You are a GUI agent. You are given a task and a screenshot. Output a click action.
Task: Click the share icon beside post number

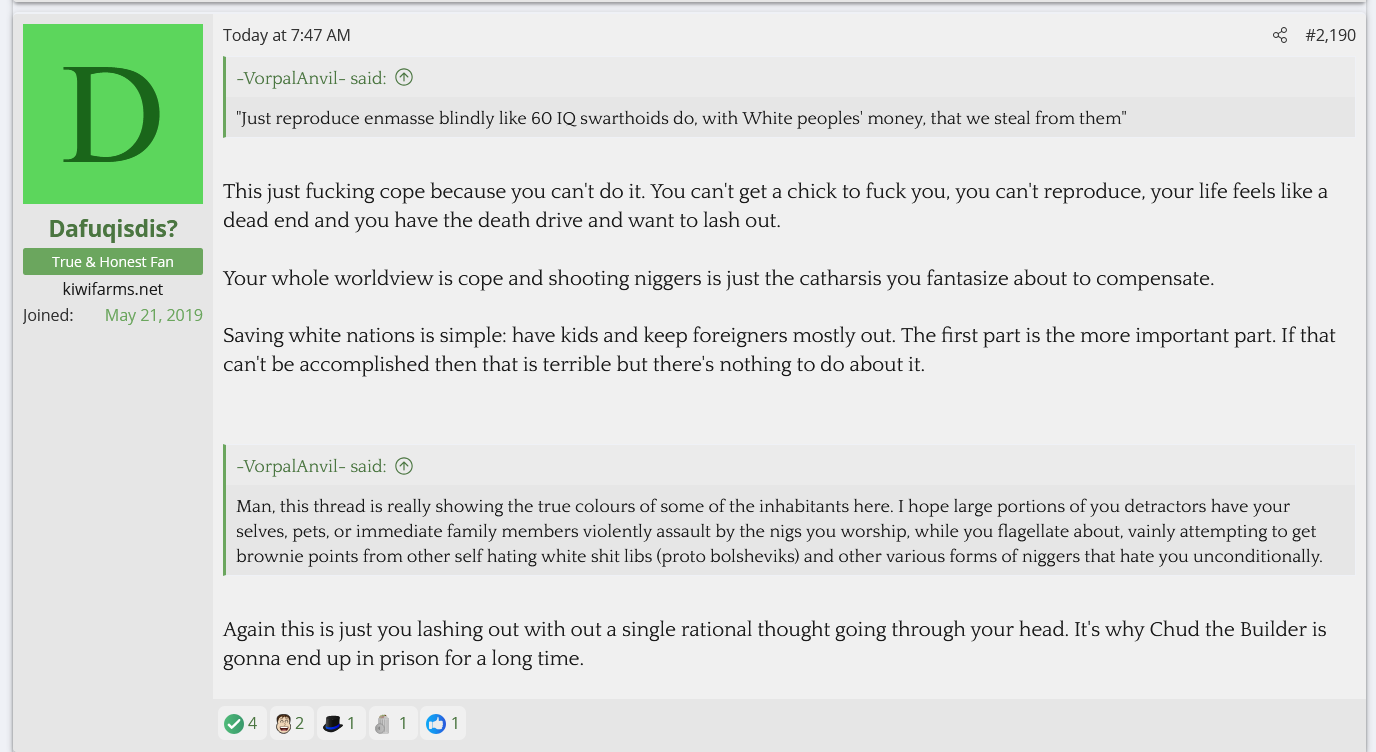pyautogui.click(x=1280, y=36)
